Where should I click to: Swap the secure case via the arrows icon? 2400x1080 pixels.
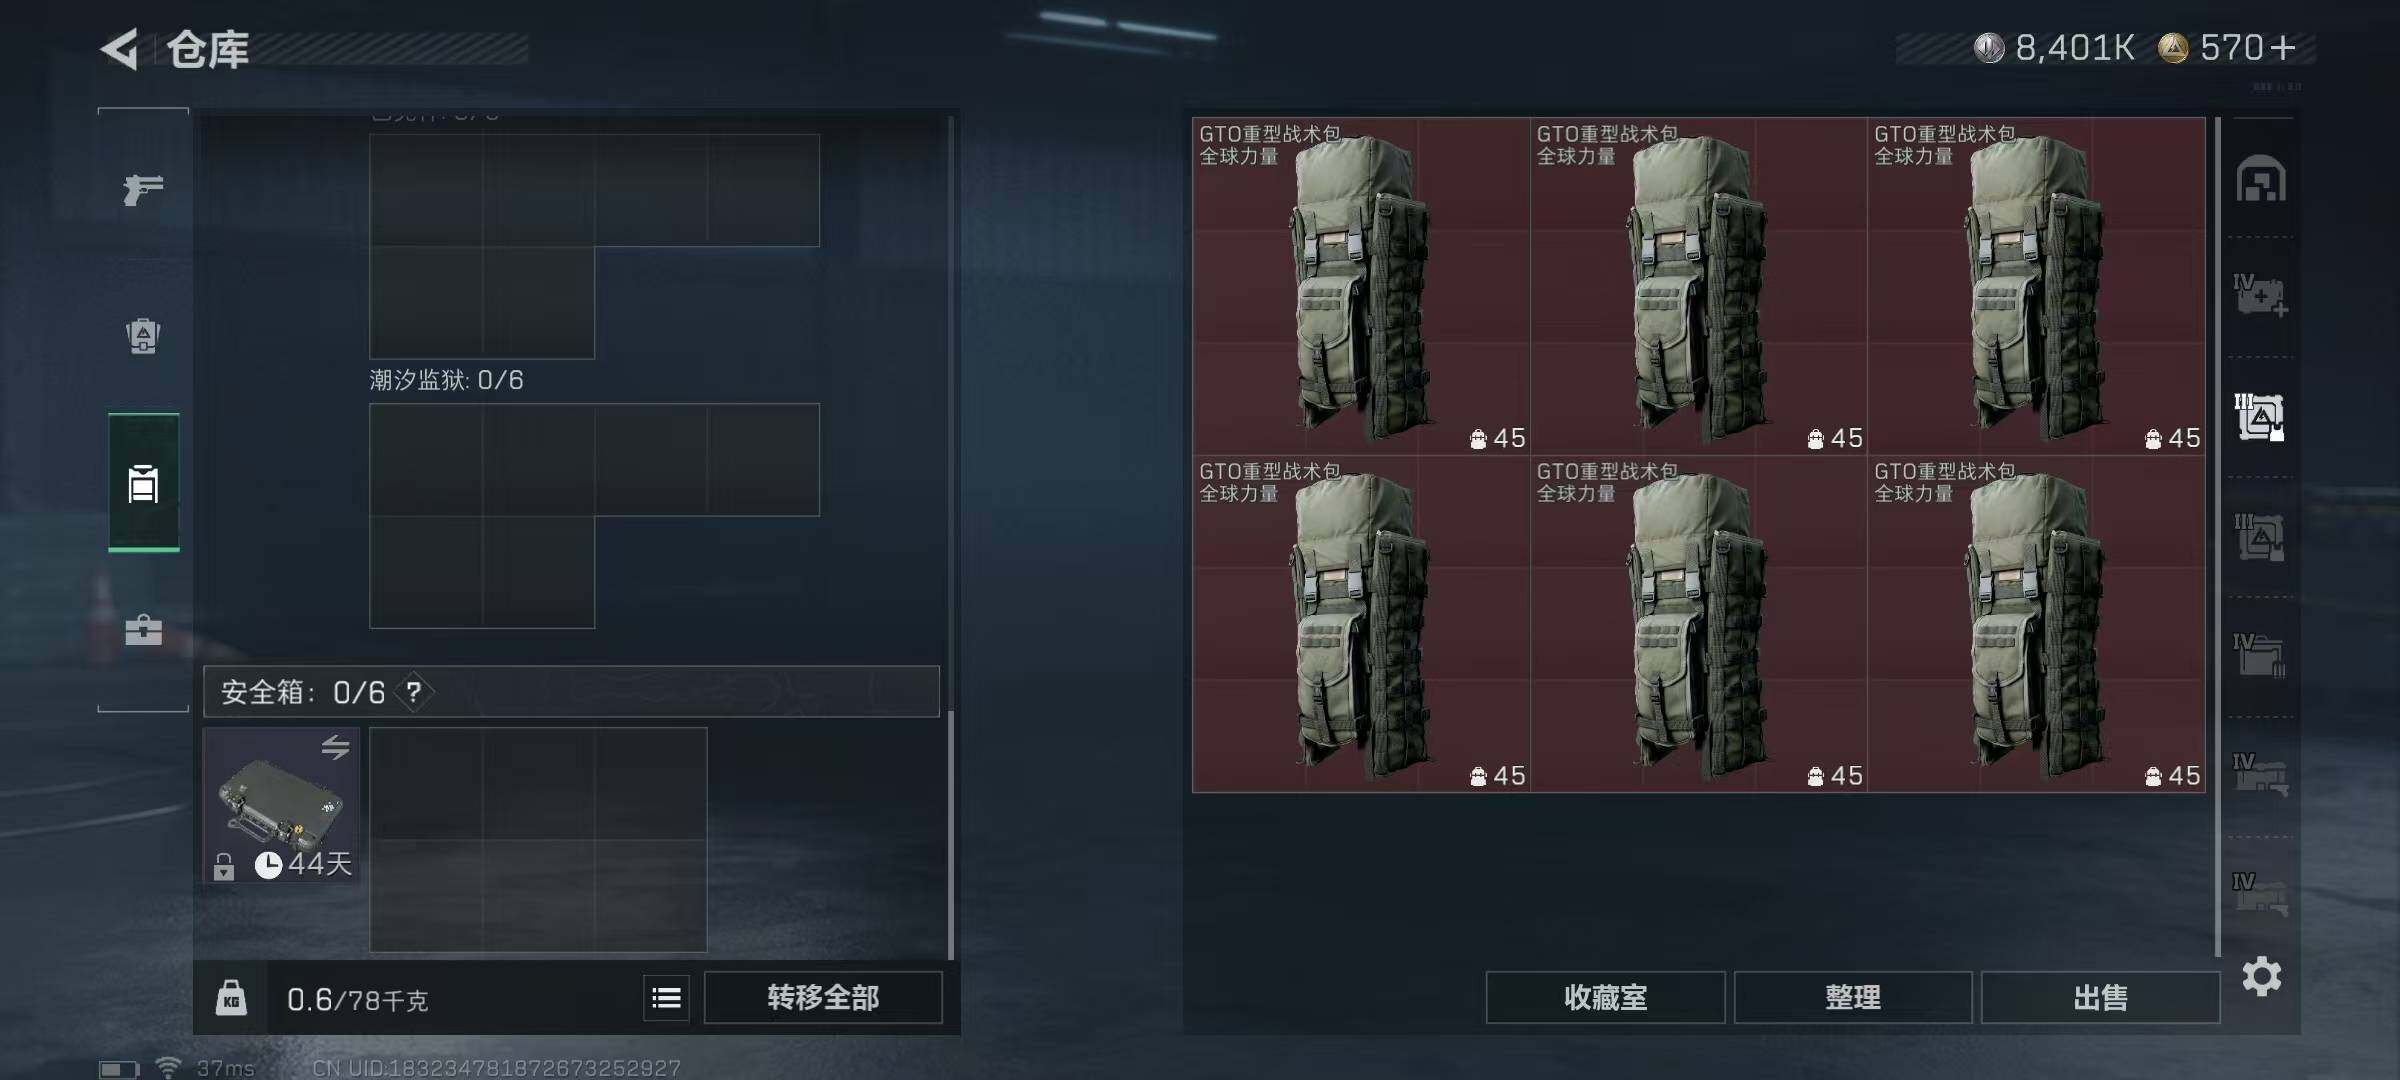coord(335,747)
